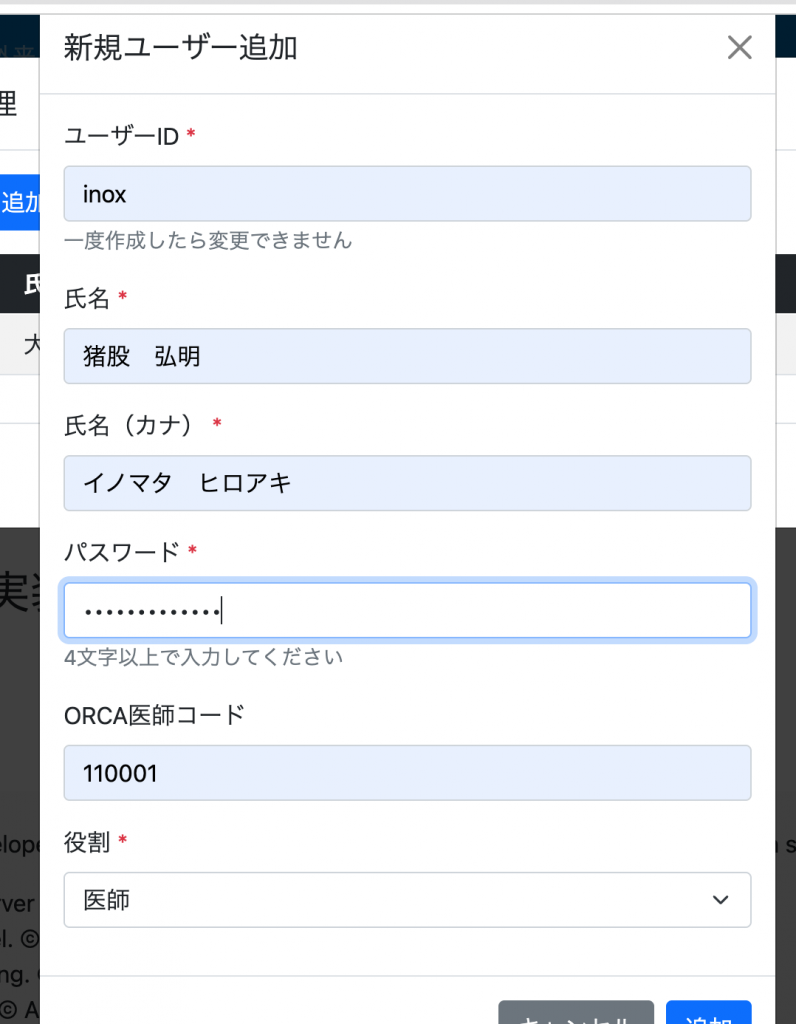Open the 役割 dropdown showing 医師
The height and width of the screenshot is (1024, 796).
[x=407, y=900]
